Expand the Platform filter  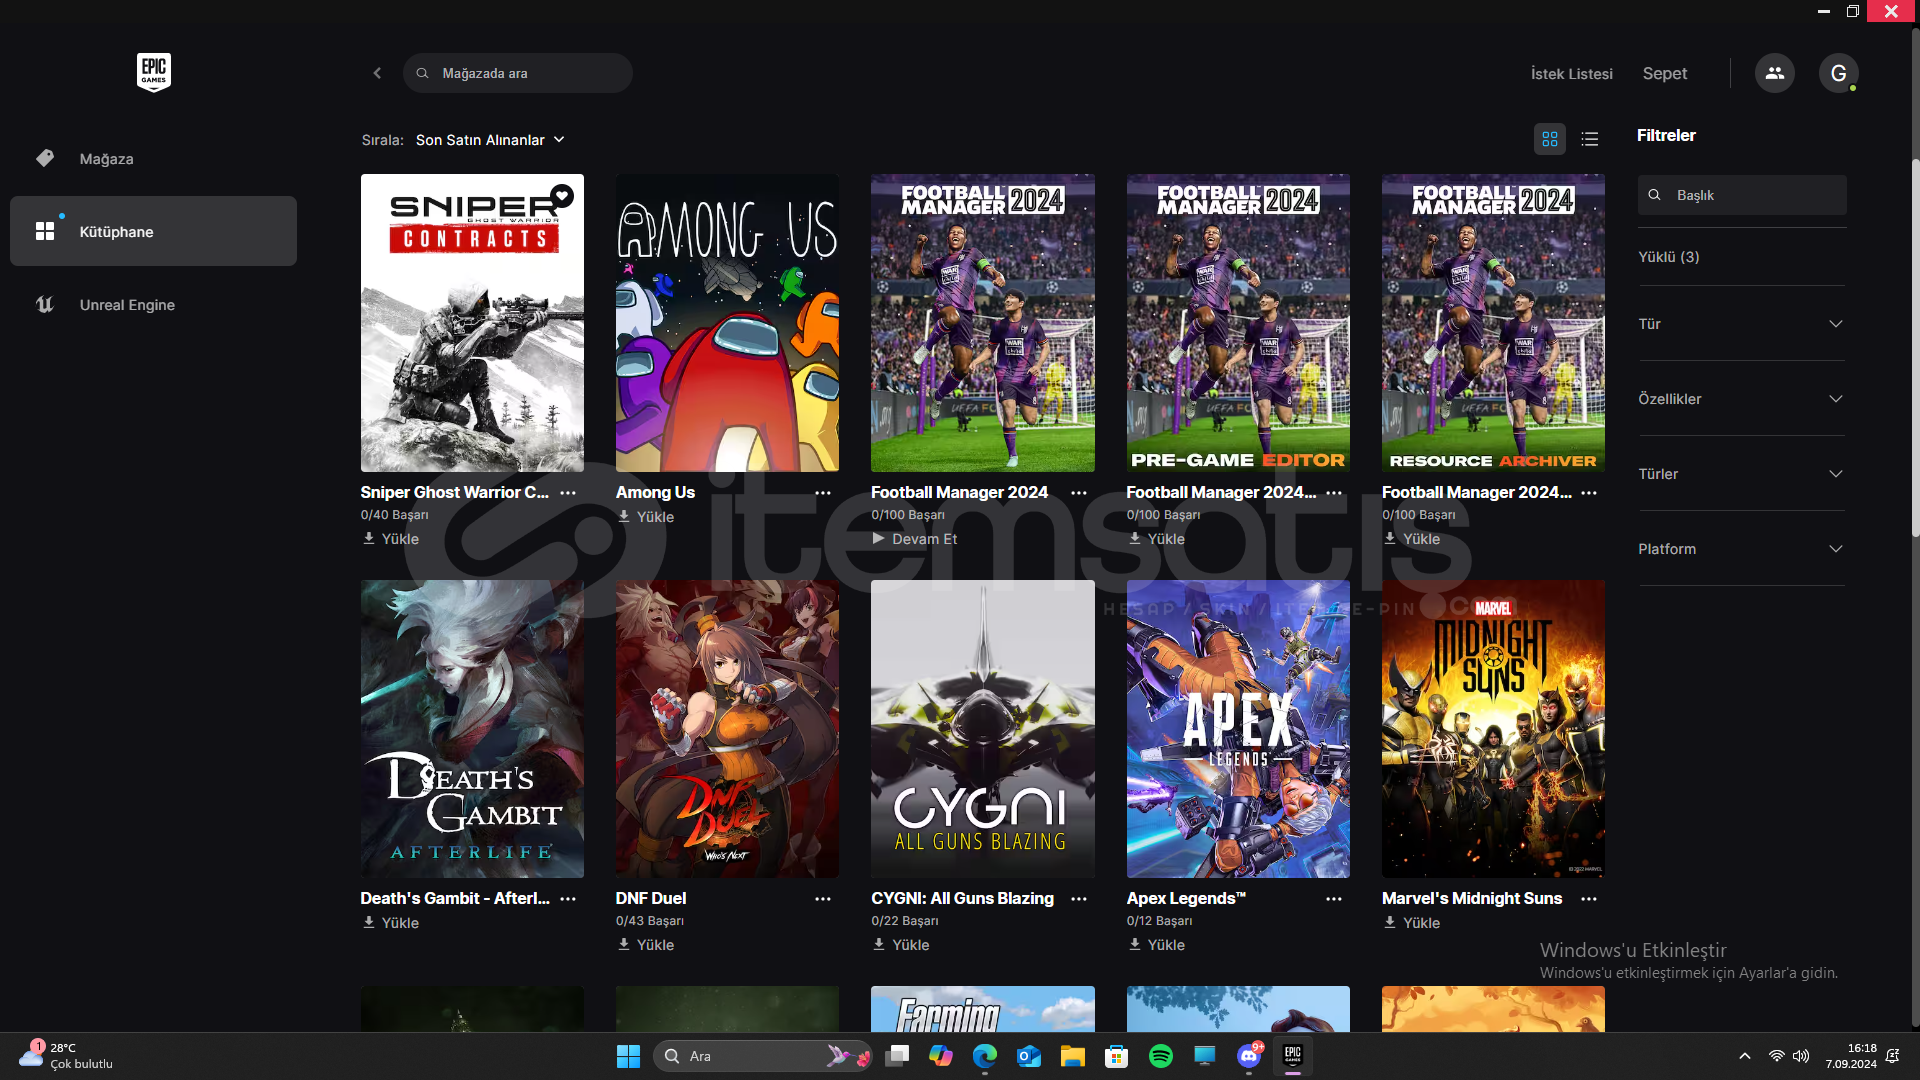(x=1741, y=549)
